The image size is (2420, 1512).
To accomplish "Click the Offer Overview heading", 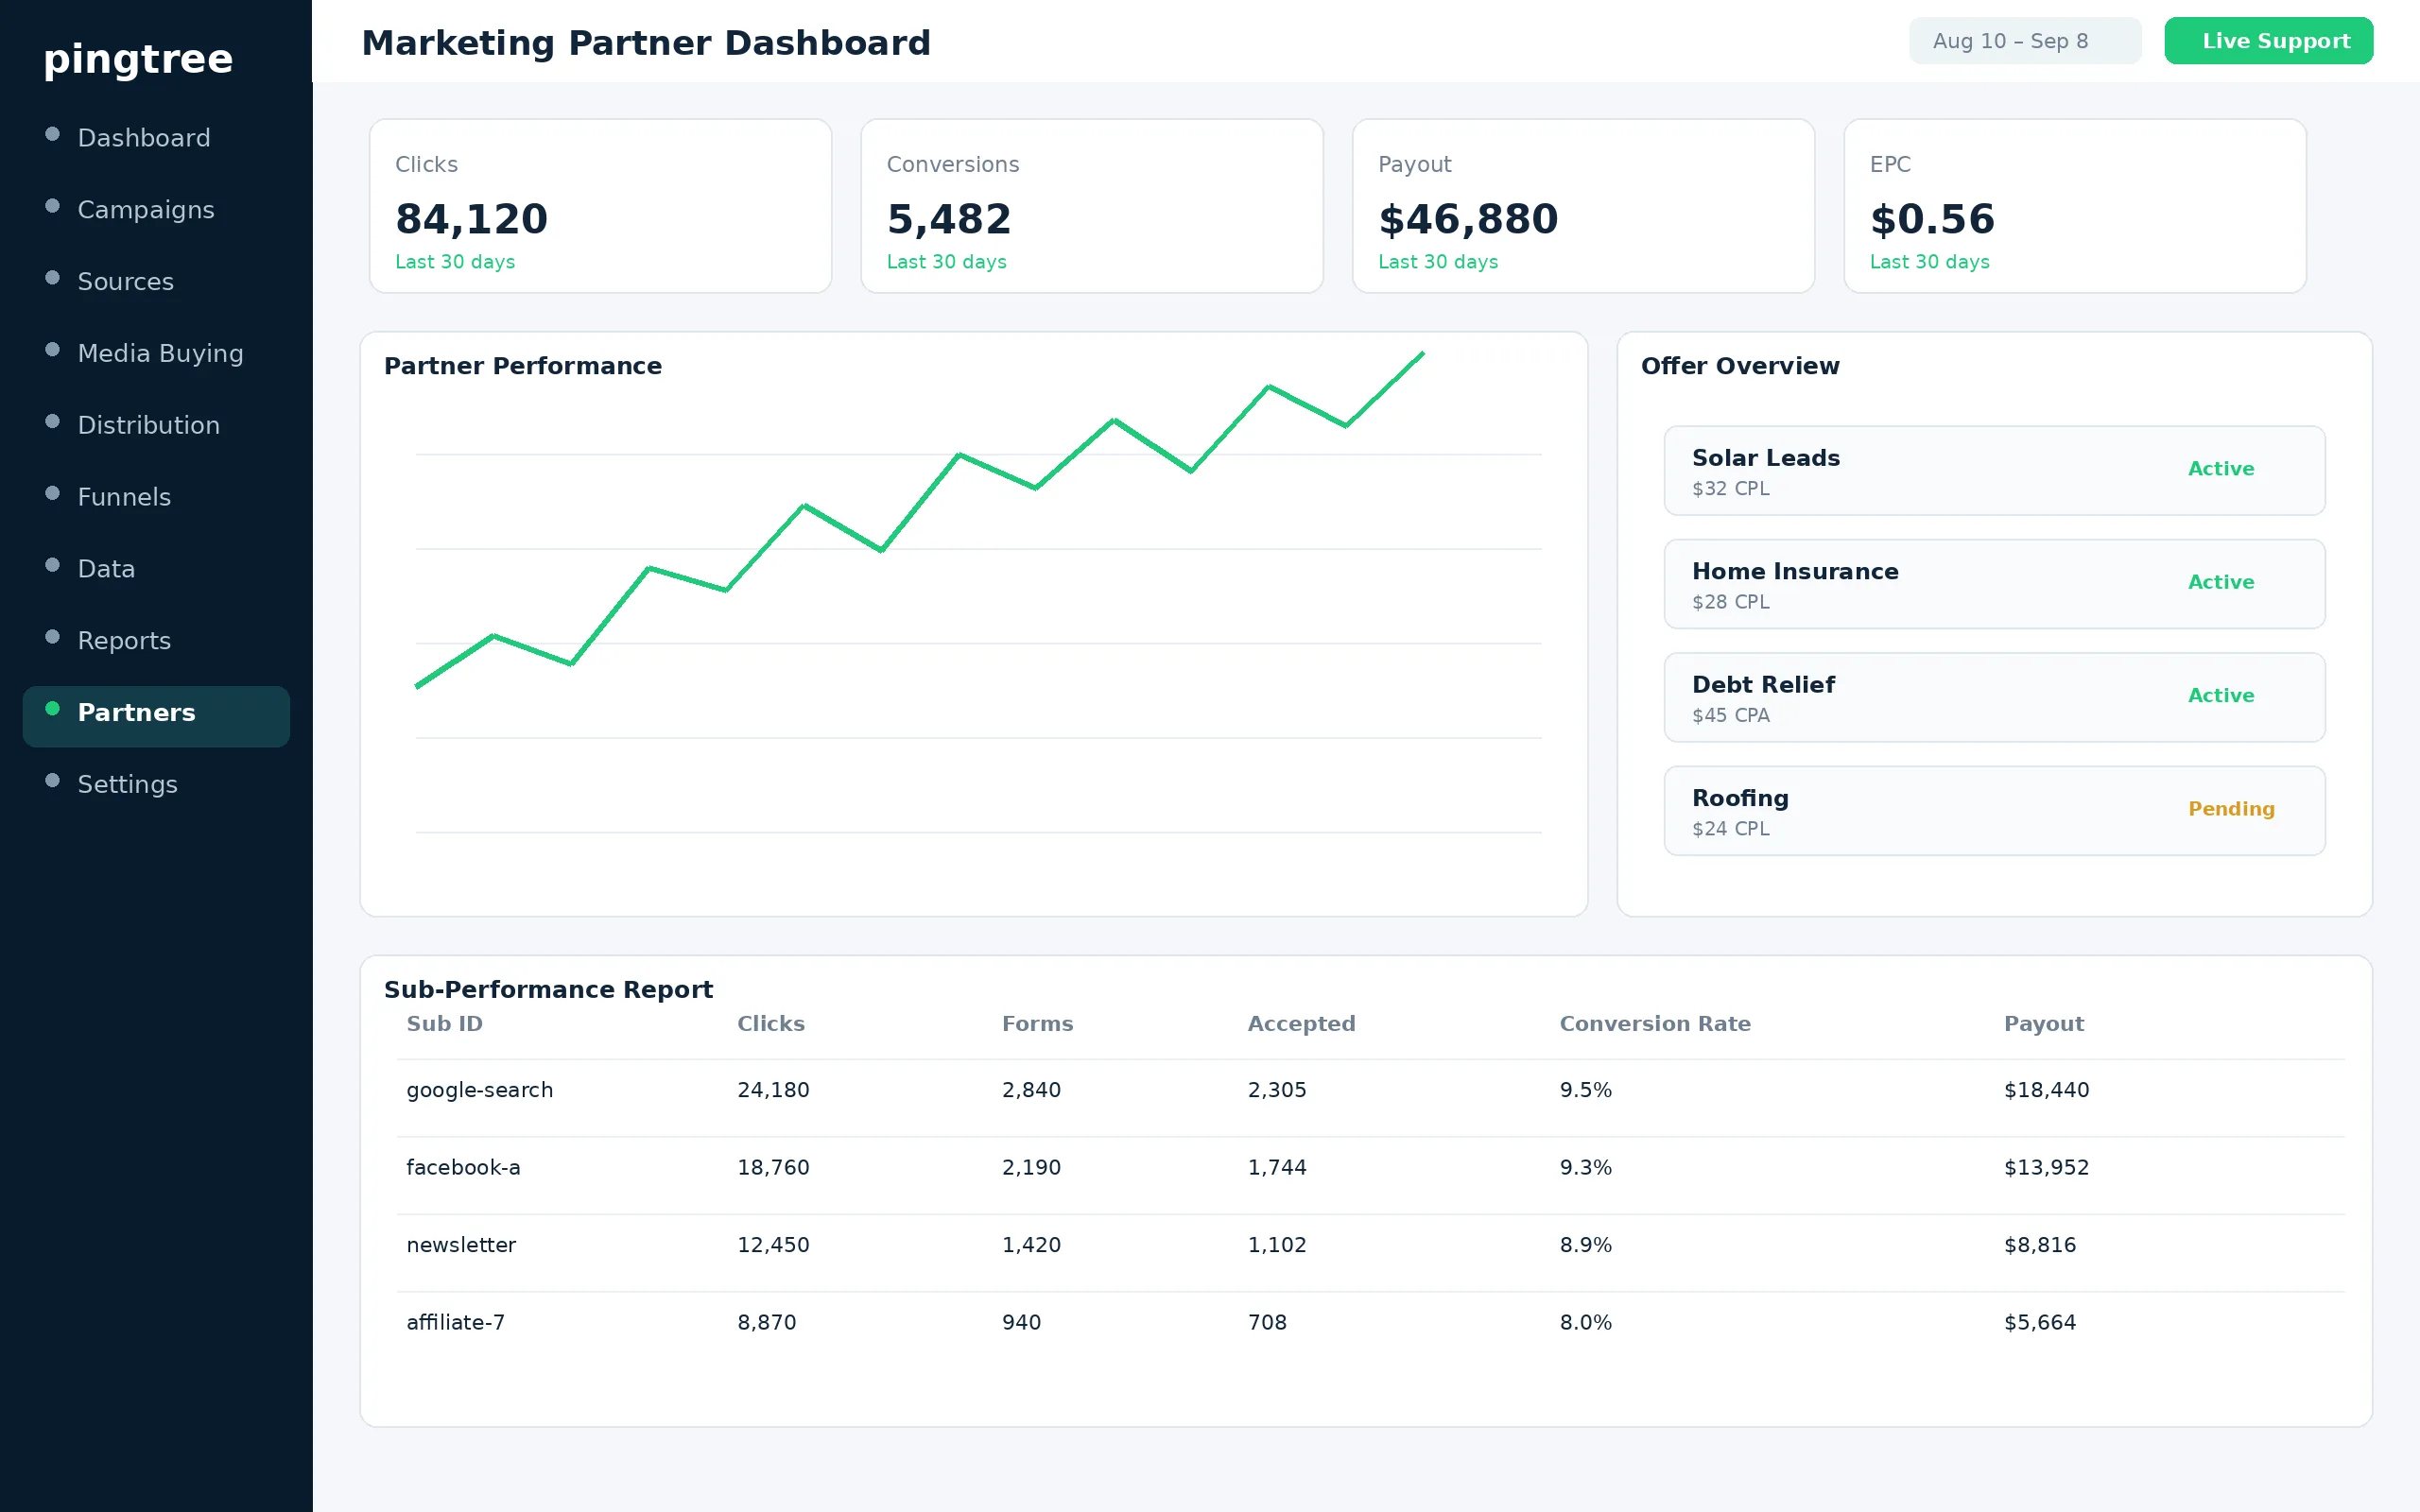I will (x=1740, y=366).
